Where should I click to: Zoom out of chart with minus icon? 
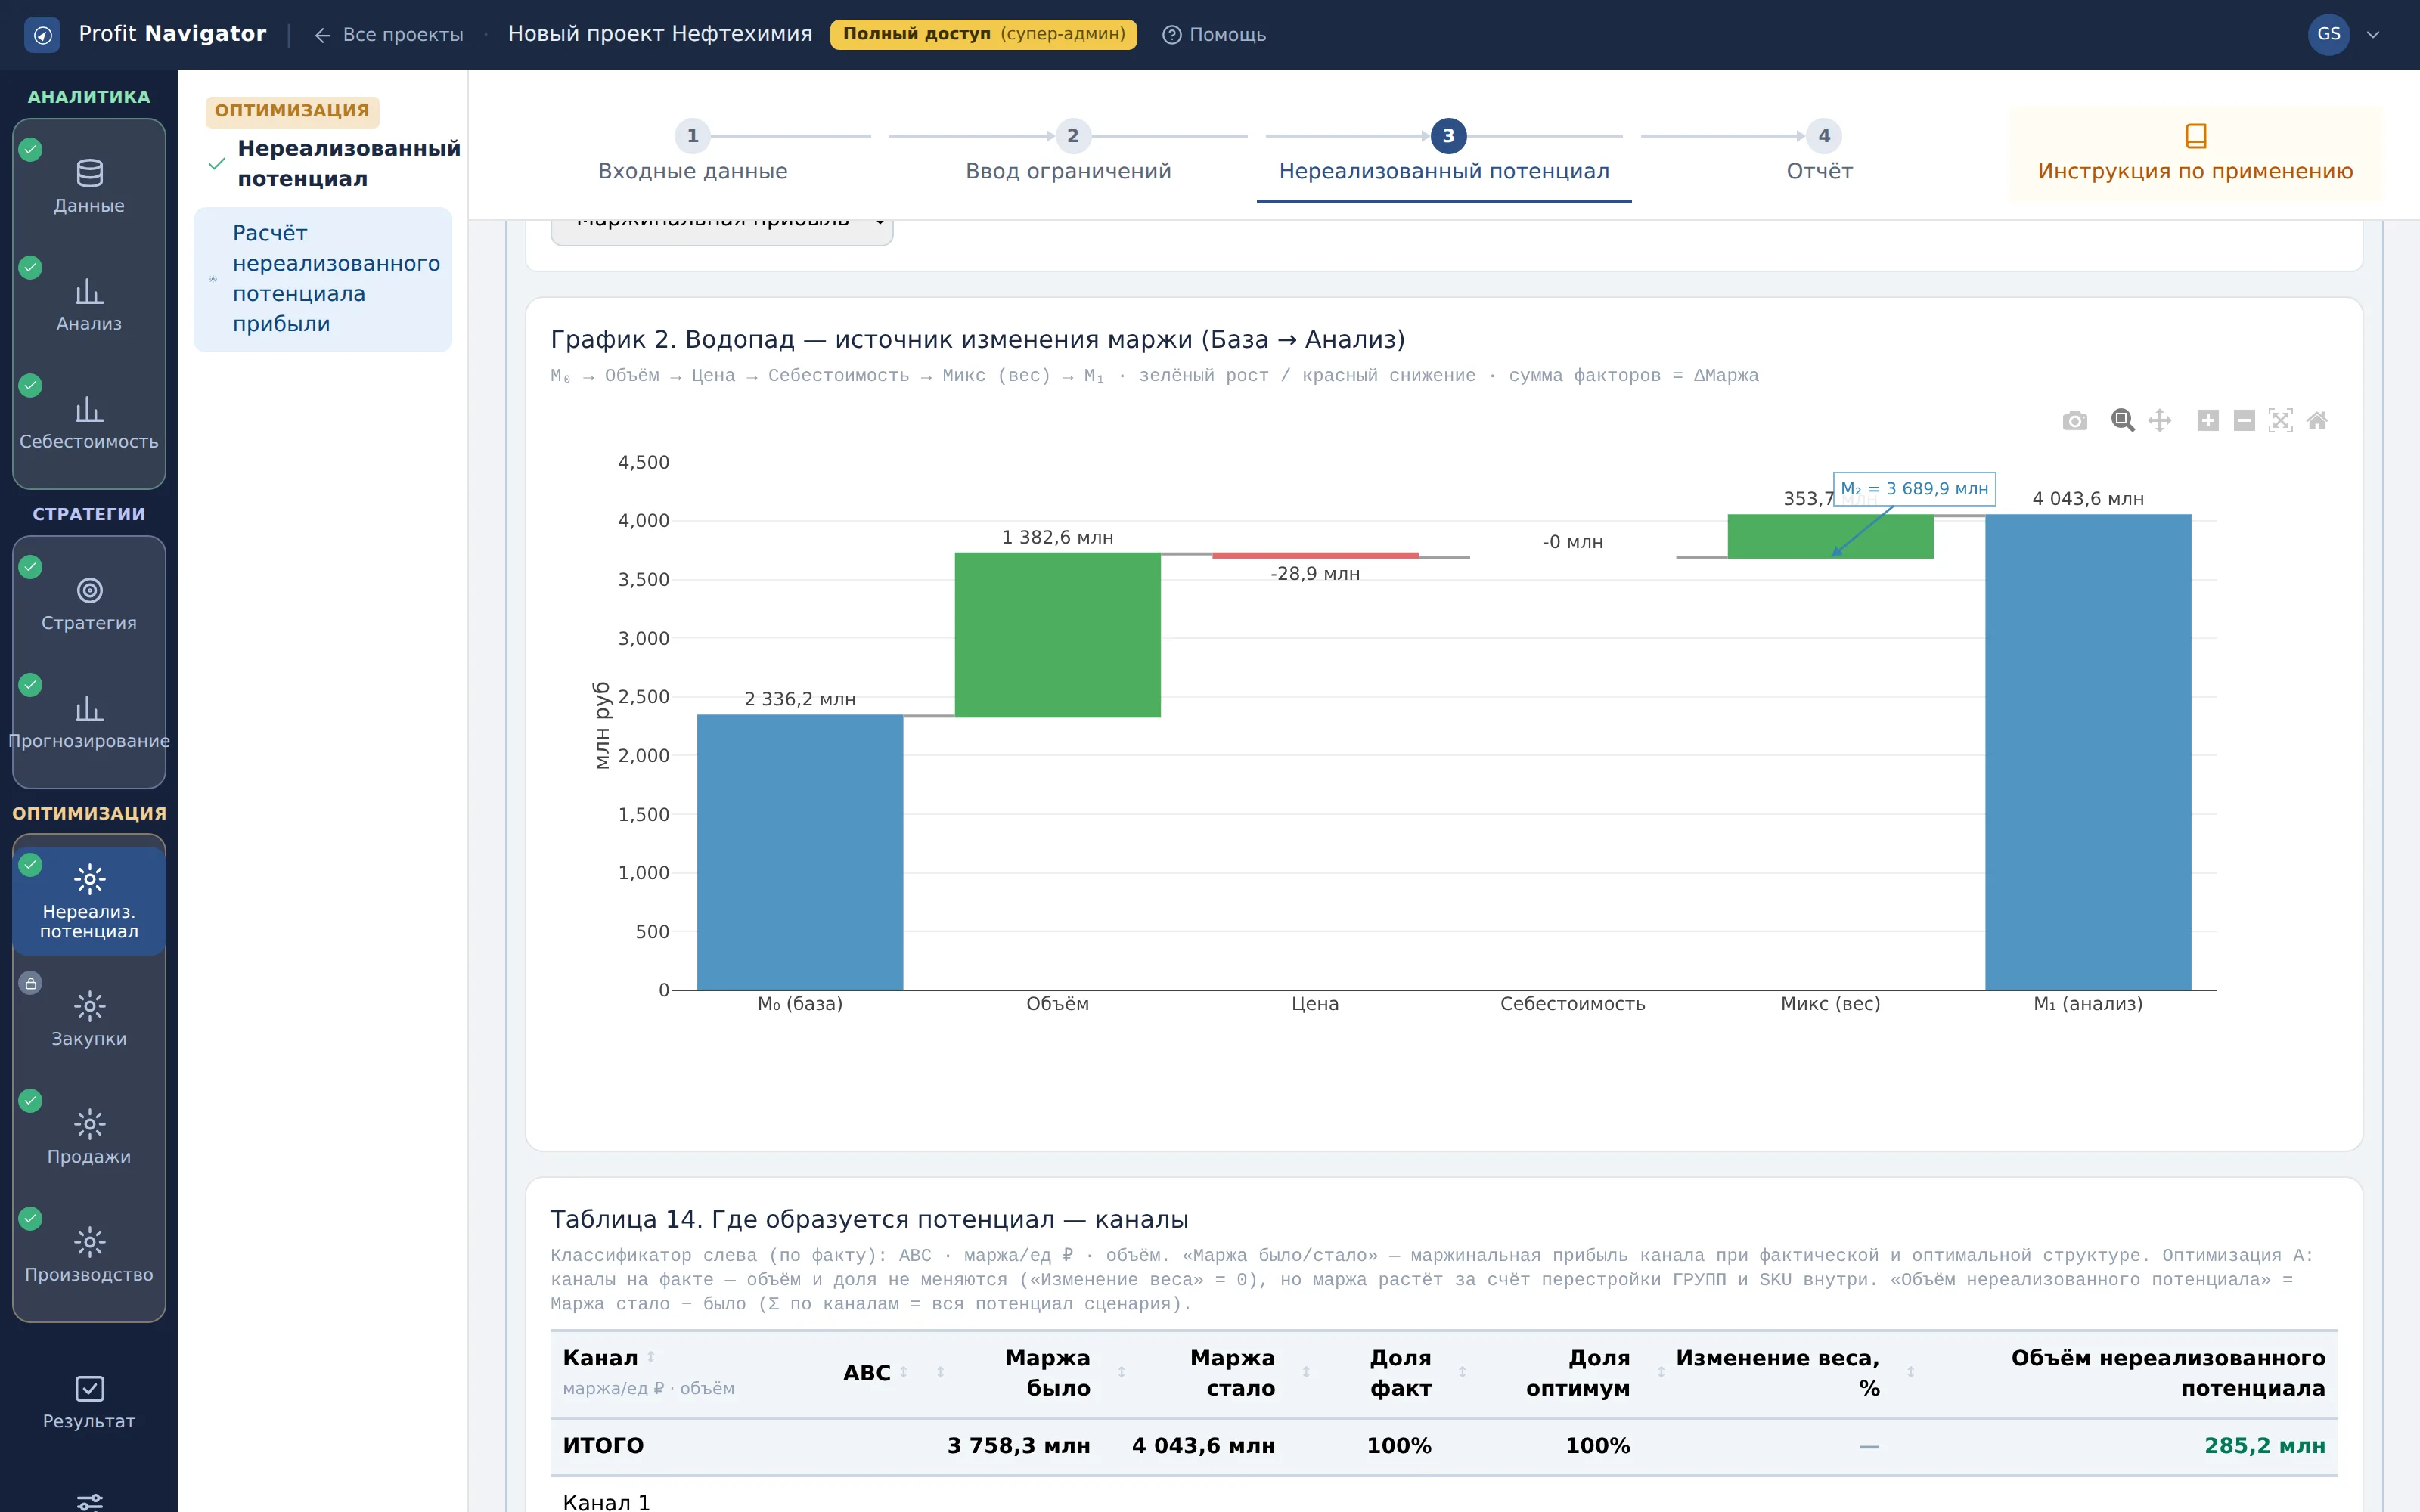click(x=2244, y=421)
